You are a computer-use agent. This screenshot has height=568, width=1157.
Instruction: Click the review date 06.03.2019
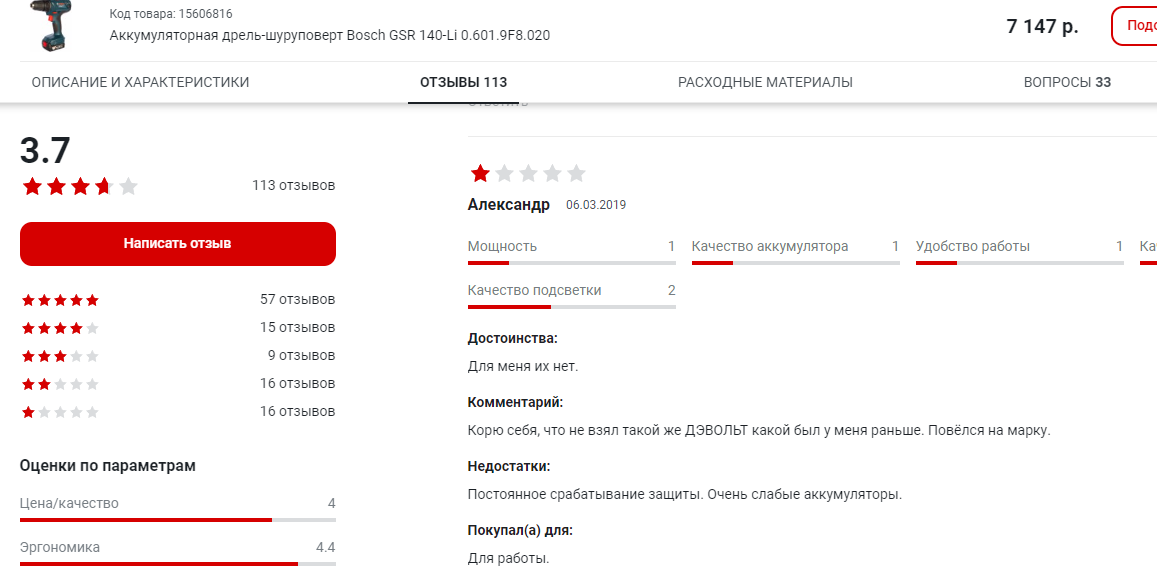coord(595,205)
